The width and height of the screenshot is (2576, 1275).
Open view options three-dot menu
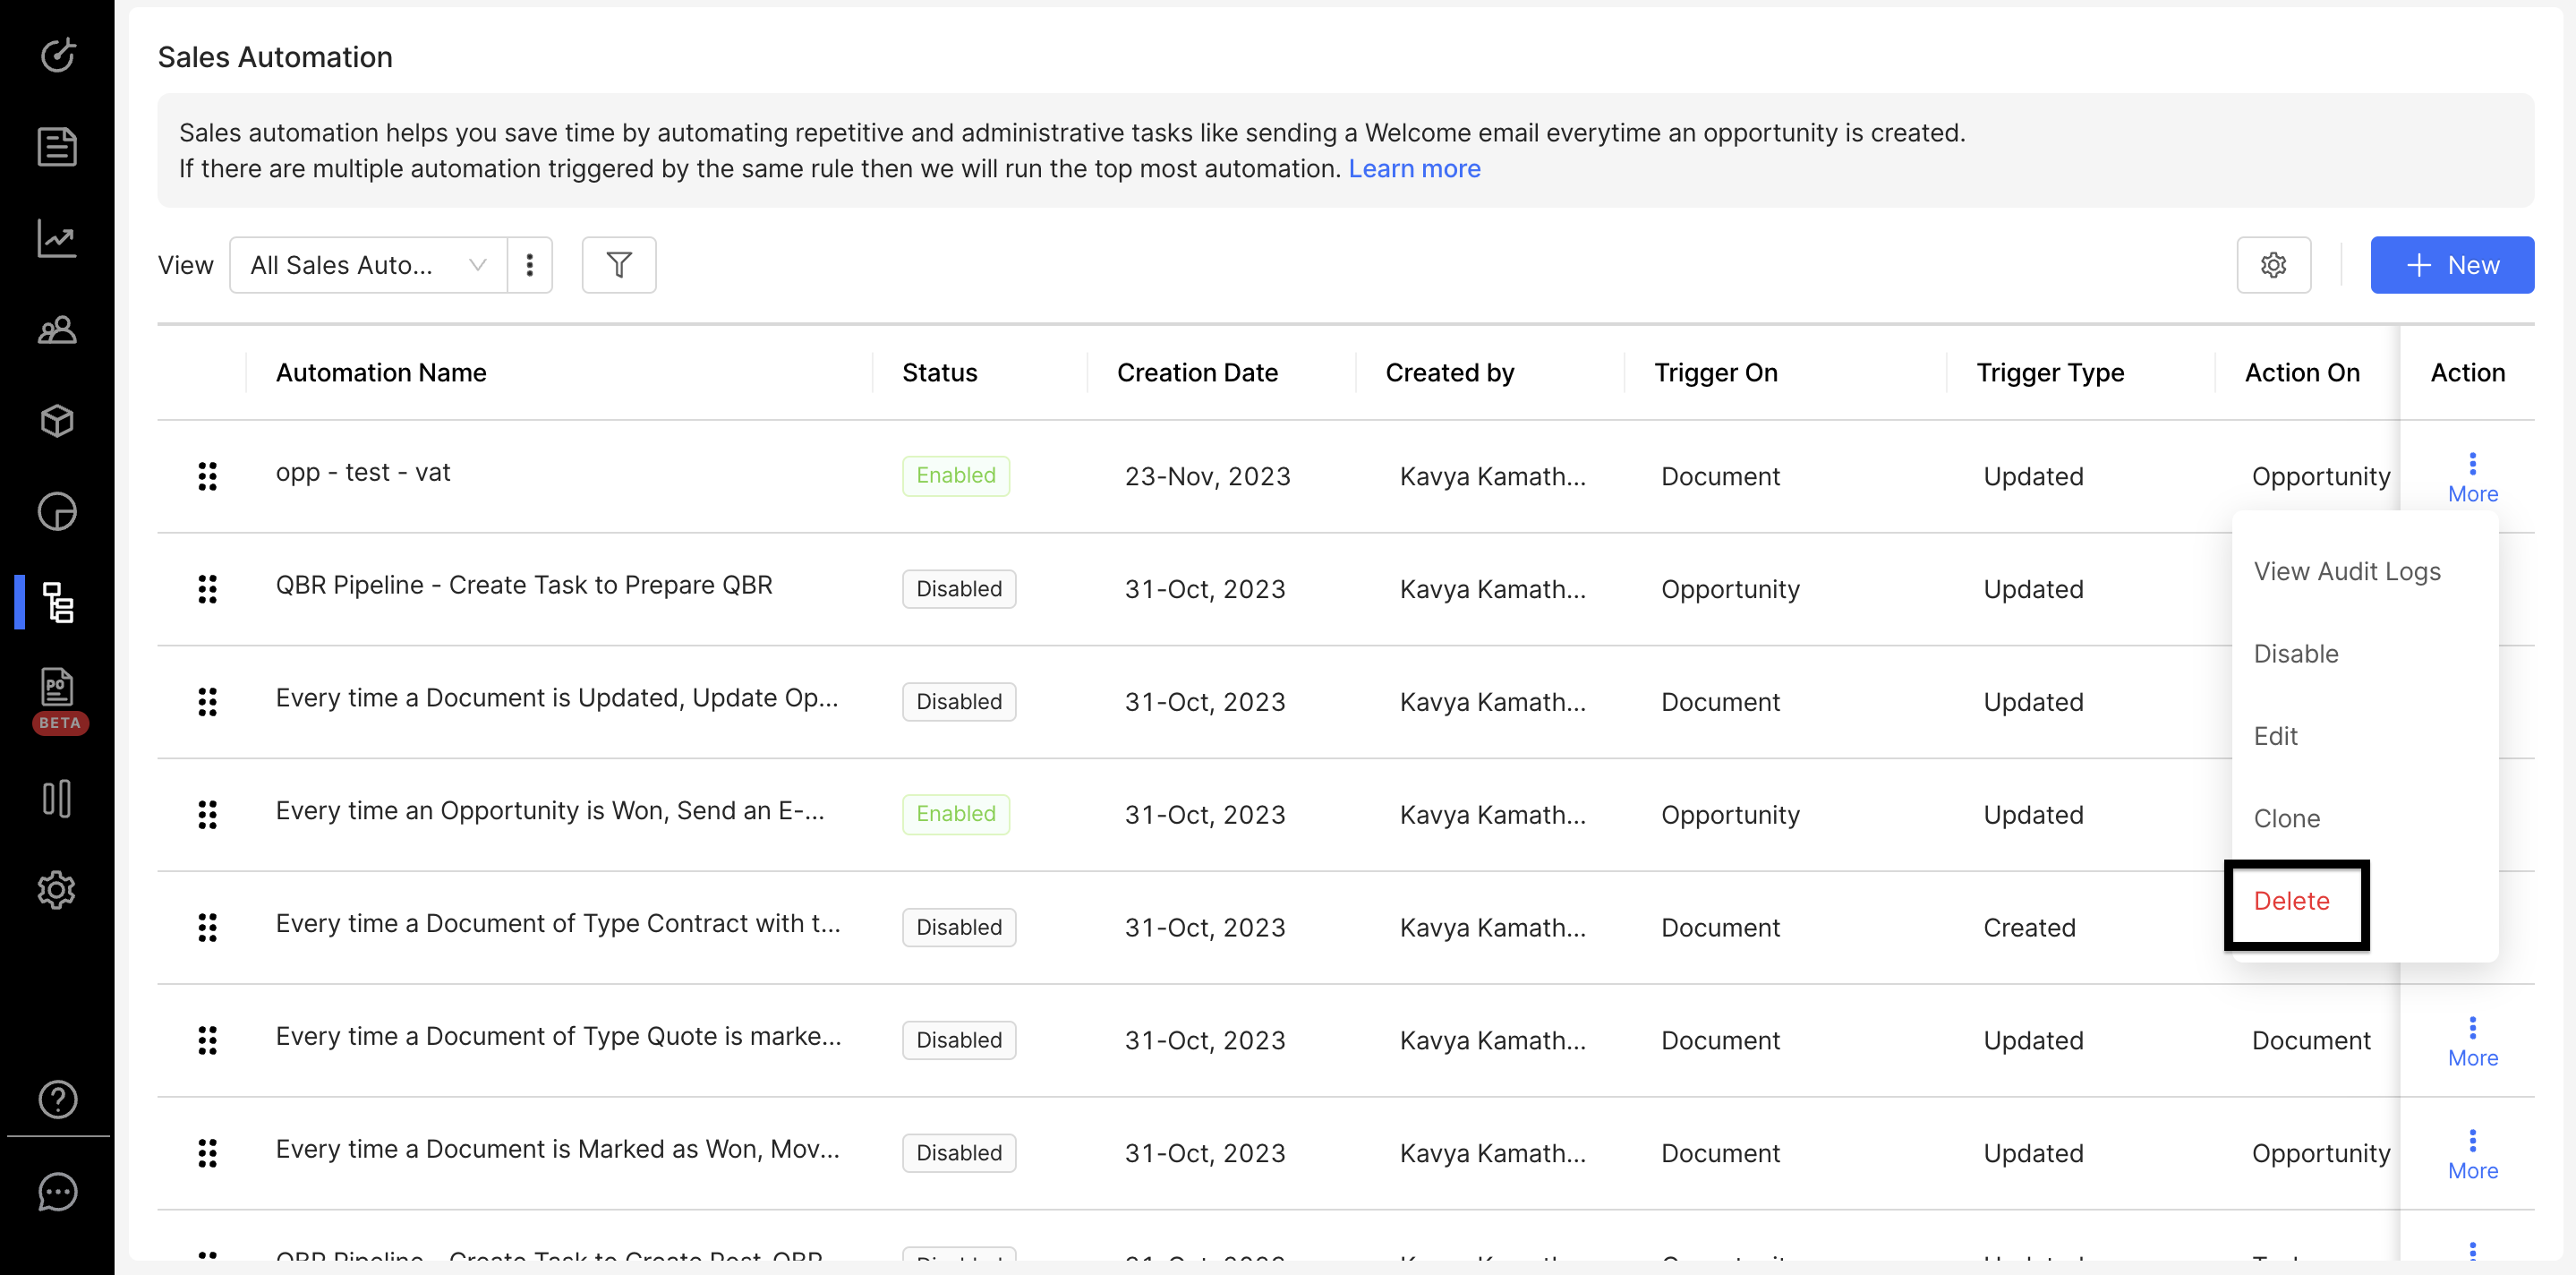click(x=529, y=265)
